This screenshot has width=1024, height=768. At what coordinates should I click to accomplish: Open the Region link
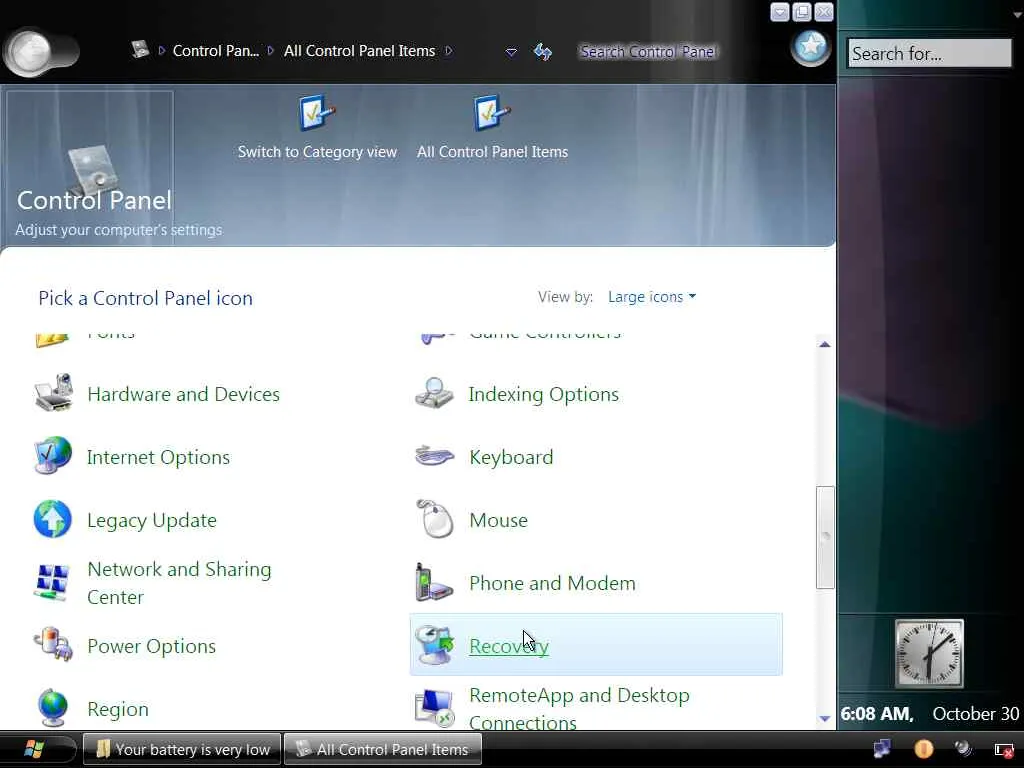[x=118, y=709]
